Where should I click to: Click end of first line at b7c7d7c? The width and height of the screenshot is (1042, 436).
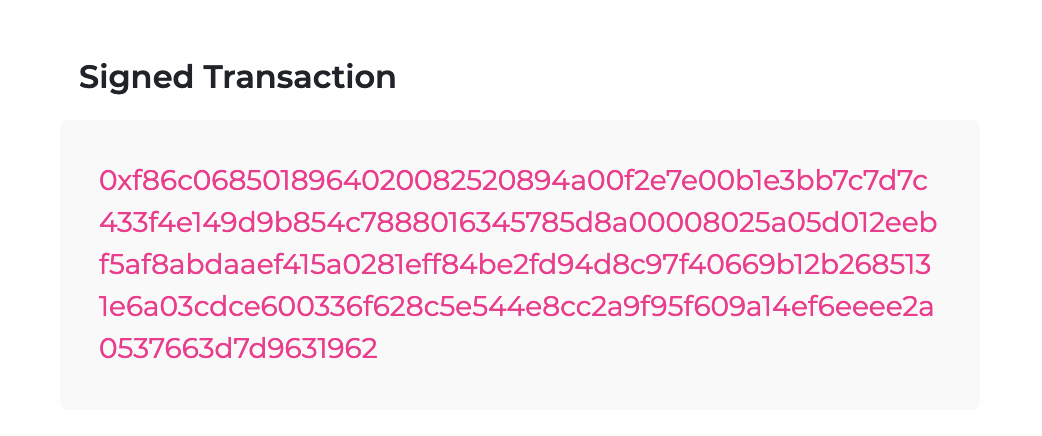tap(871, 181)
